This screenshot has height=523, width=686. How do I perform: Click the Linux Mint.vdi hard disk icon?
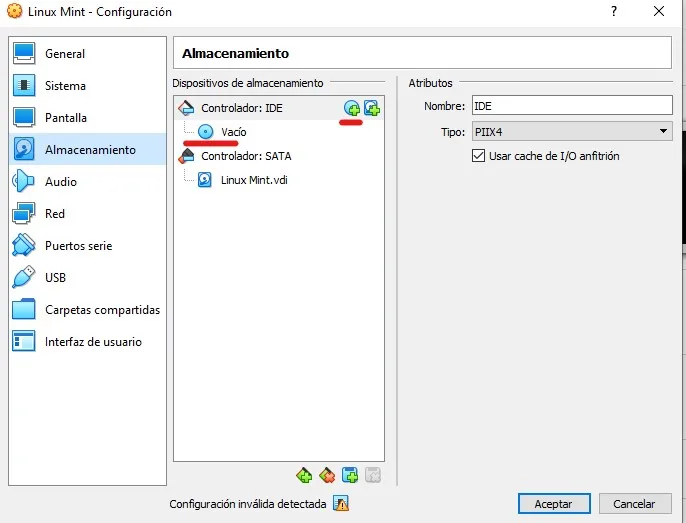coord(205,180)
